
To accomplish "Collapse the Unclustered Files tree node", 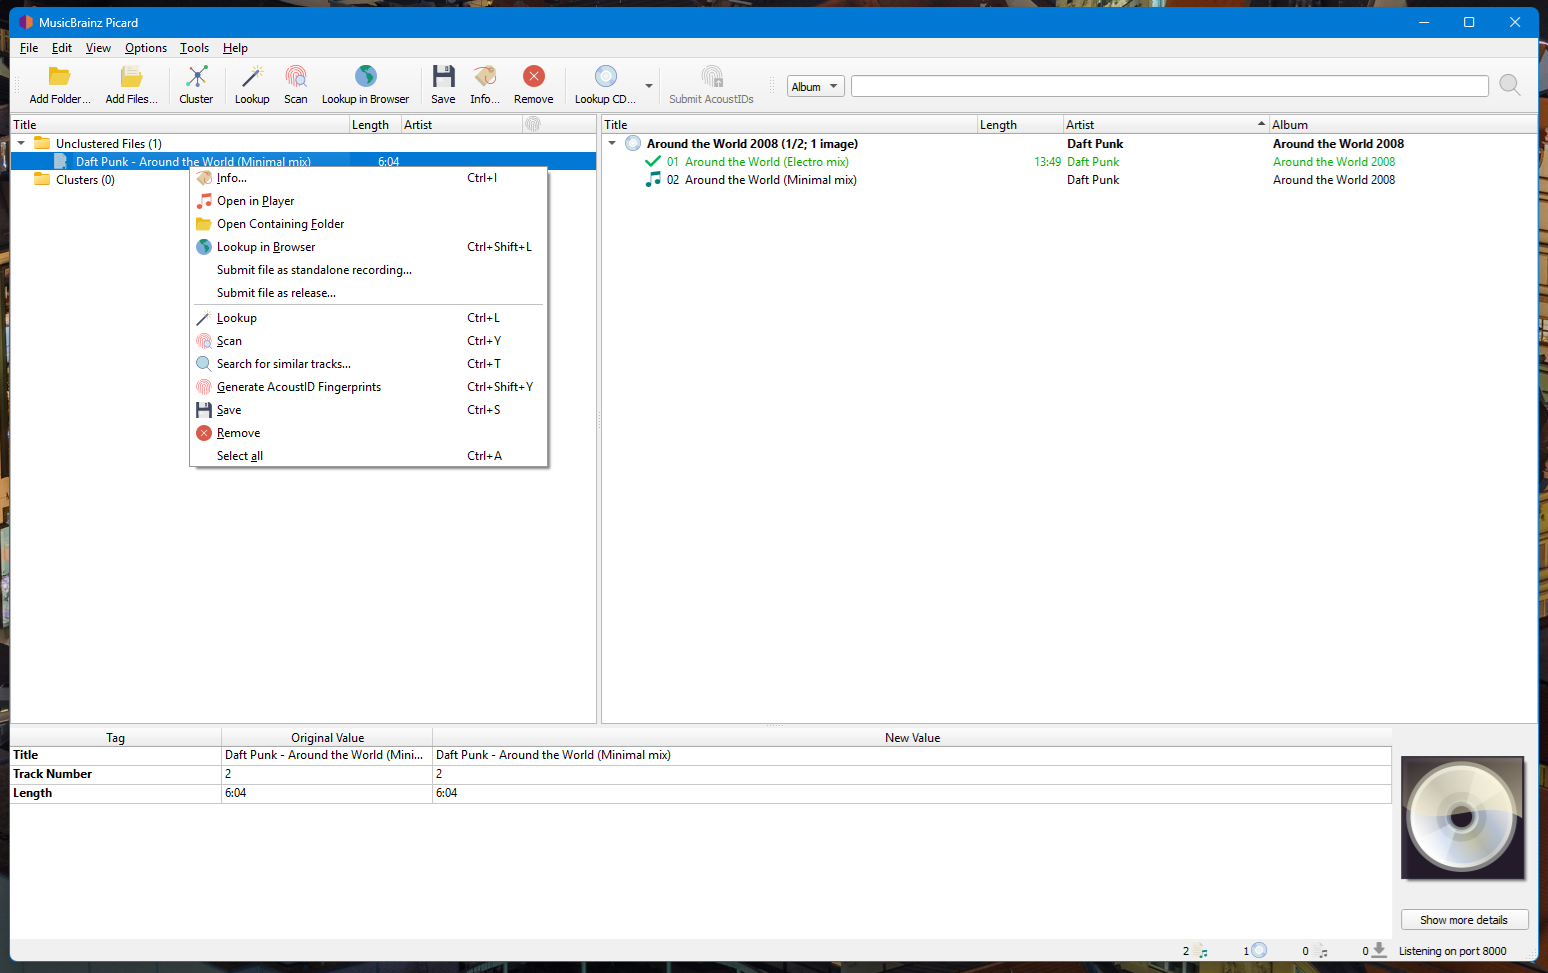I will tap(21, 144).
